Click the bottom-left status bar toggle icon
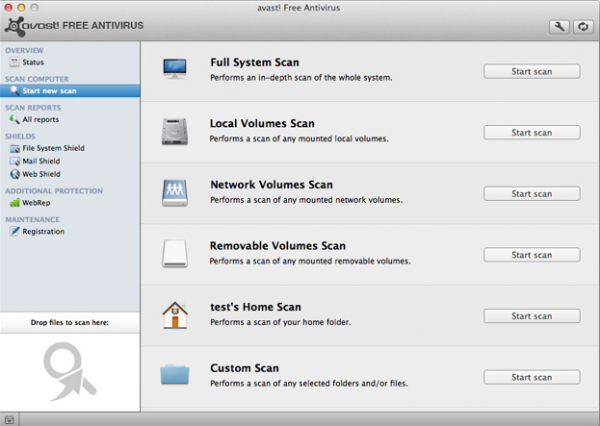 tap(9, 420)
